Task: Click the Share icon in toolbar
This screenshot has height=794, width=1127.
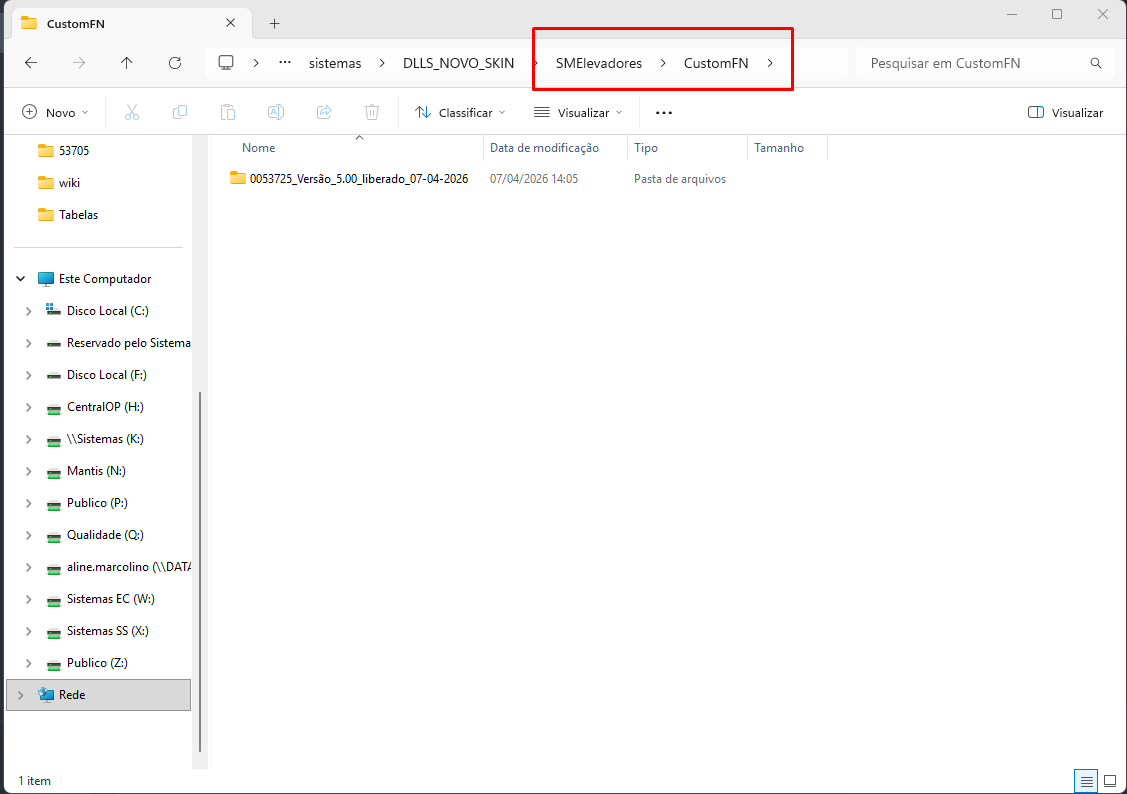Action: (324, 113)
